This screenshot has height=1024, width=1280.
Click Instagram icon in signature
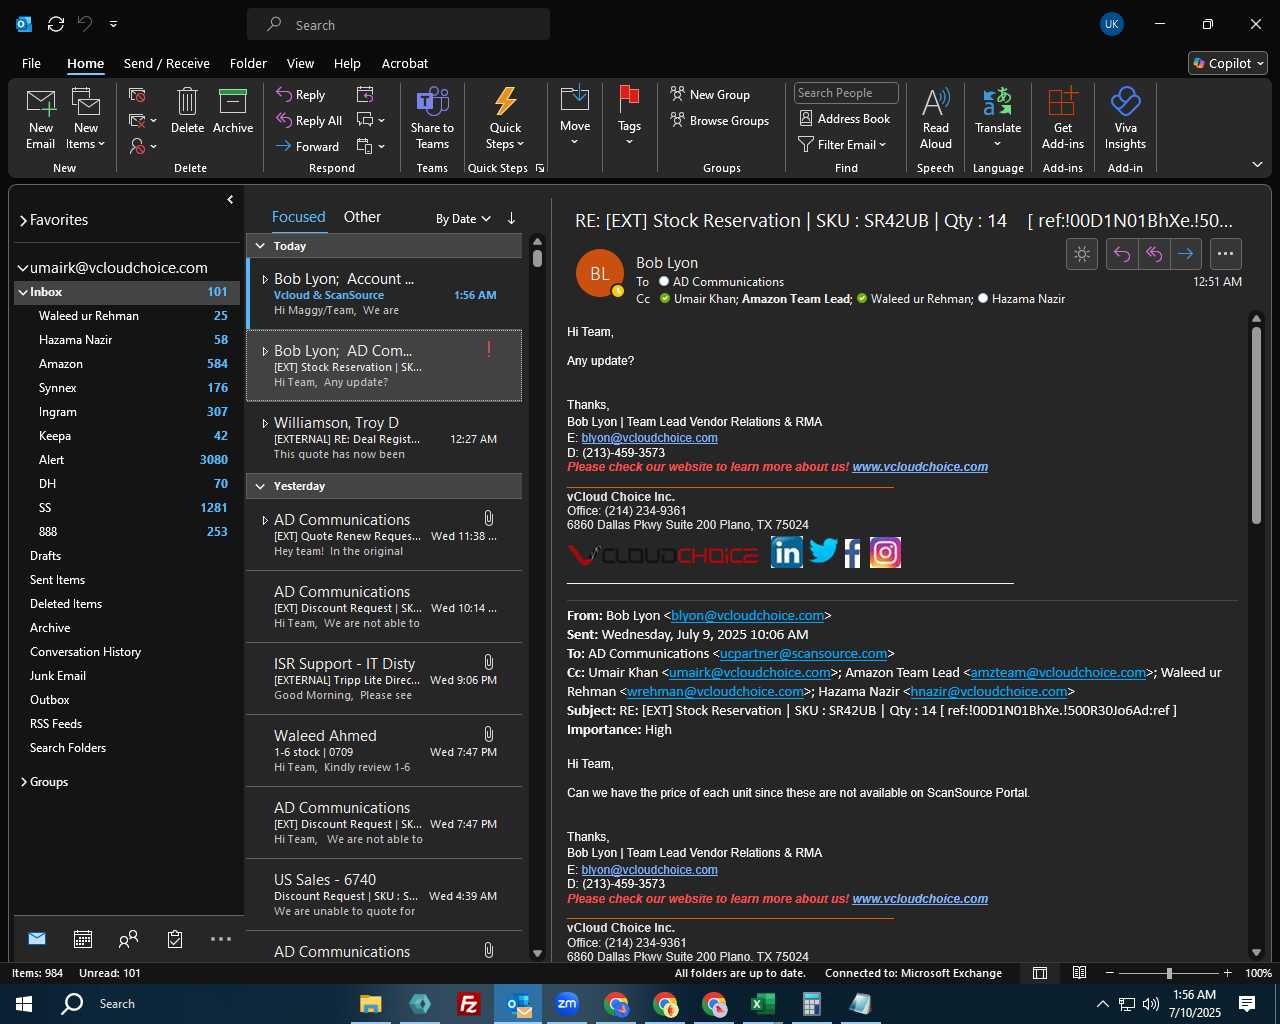[885, 552]
